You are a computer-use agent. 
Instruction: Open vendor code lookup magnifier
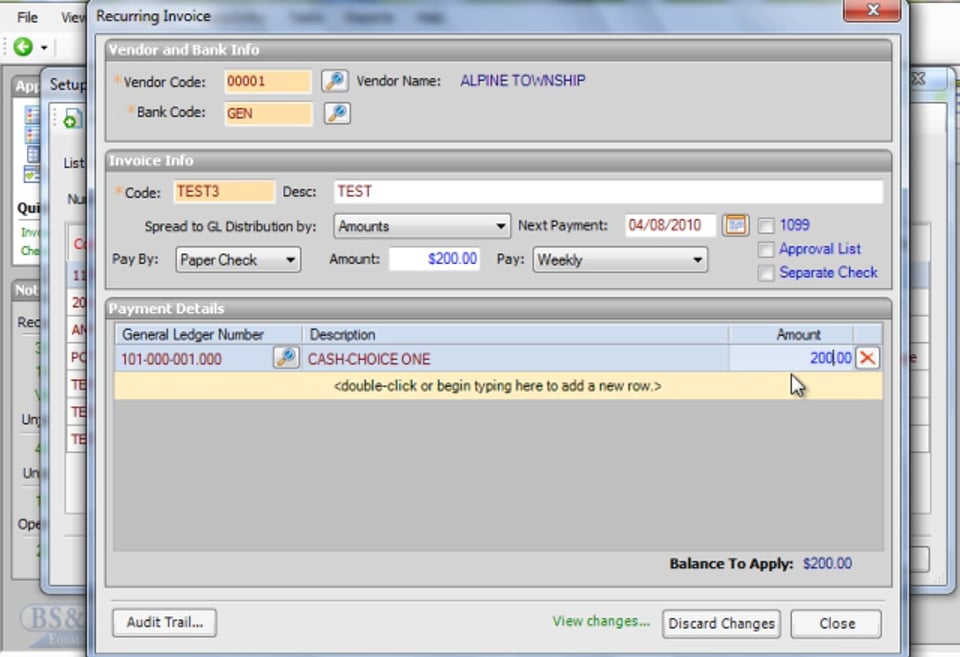pos(335,81)
